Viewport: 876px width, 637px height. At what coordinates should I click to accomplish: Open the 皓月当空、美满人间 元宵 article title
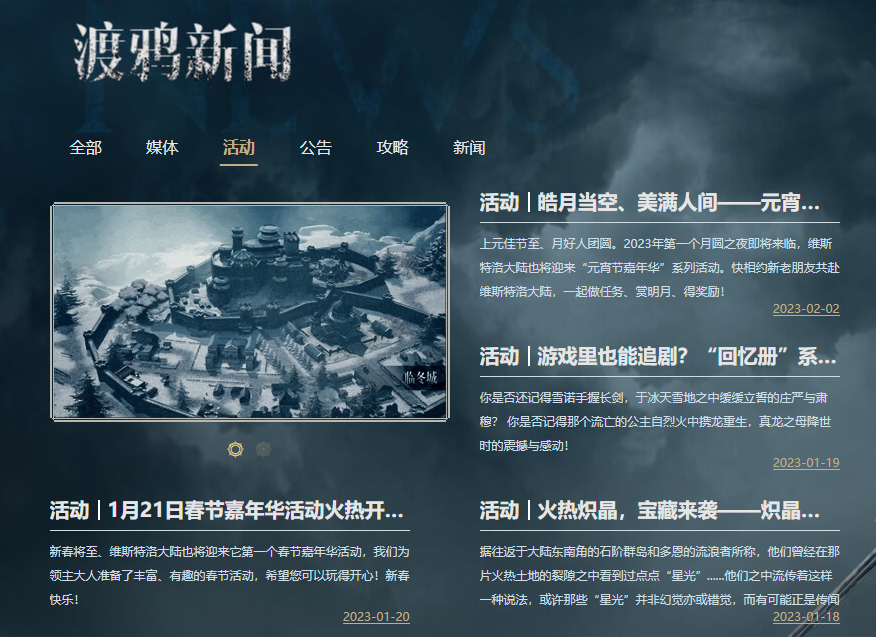[x=649, y=202]
